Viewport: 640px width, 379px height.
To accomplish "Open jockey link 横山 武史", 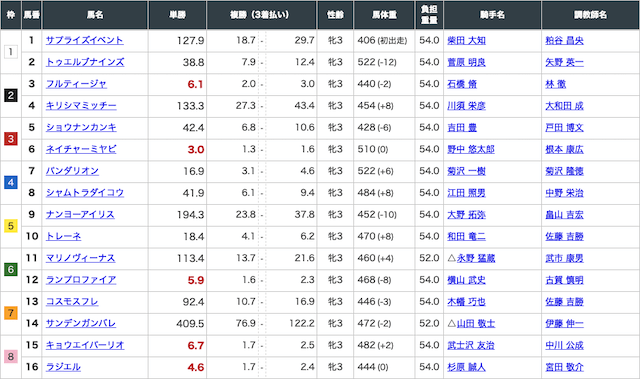I will point(467,280).
